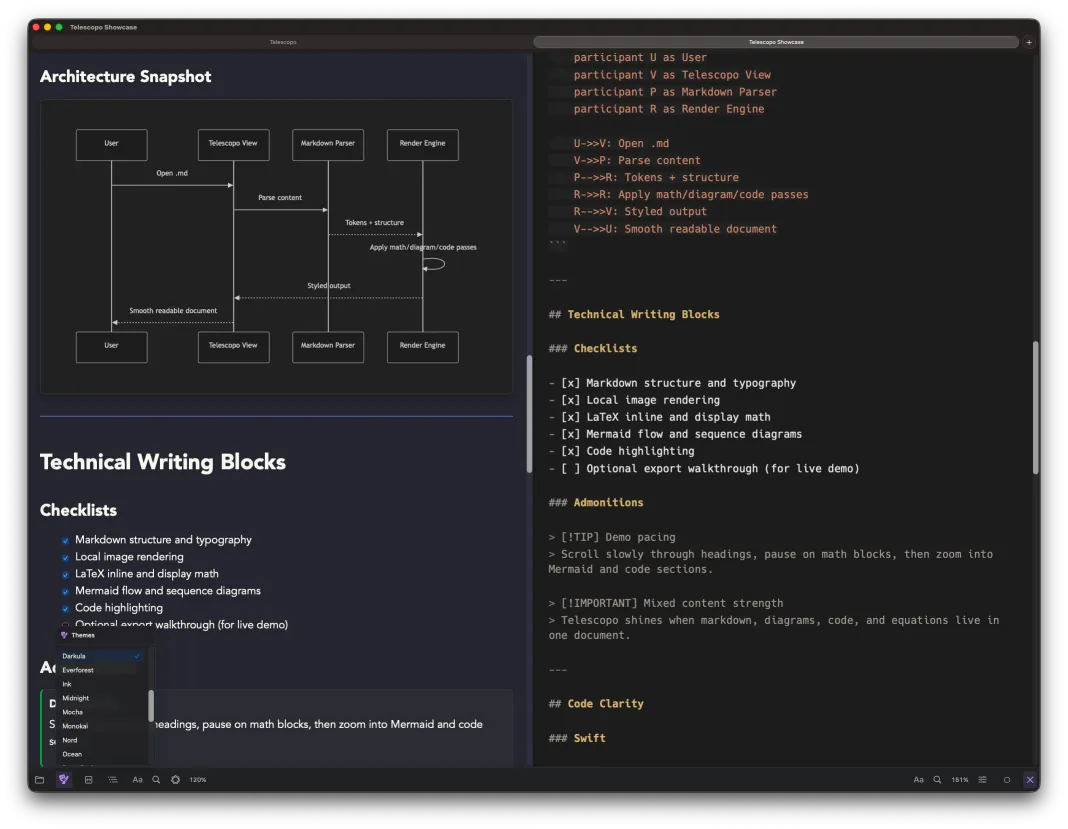Open the file browser folder icon
The height and width of the screenshot is (829, 1068).
point(40,779)
